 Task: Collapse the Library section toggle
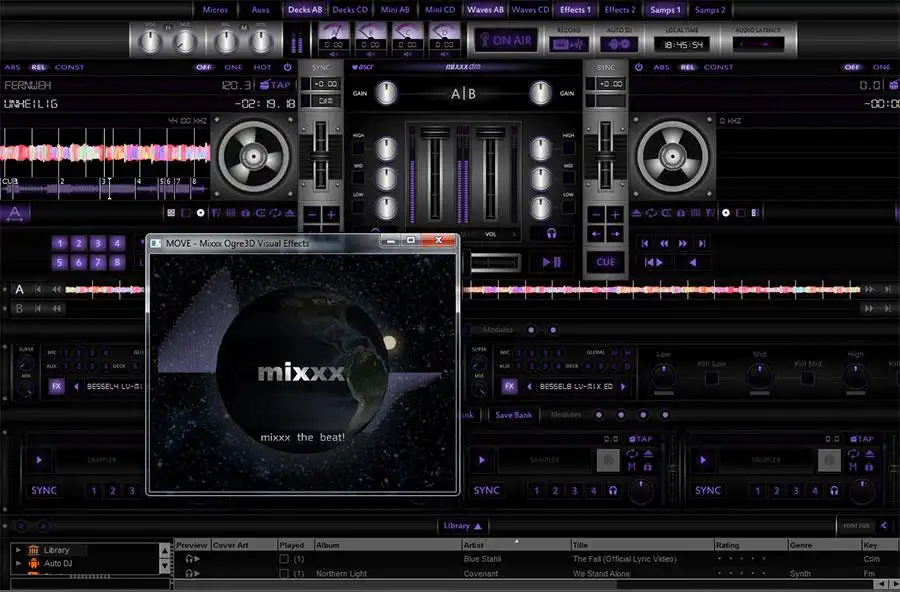462,525
